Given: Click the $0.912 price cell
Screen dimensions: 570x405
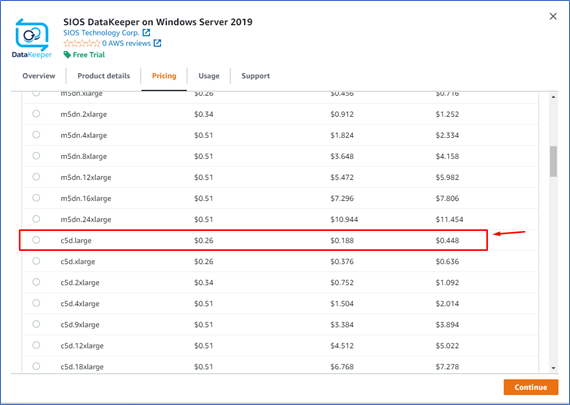Looking at the screenshot, I should 342,115.
